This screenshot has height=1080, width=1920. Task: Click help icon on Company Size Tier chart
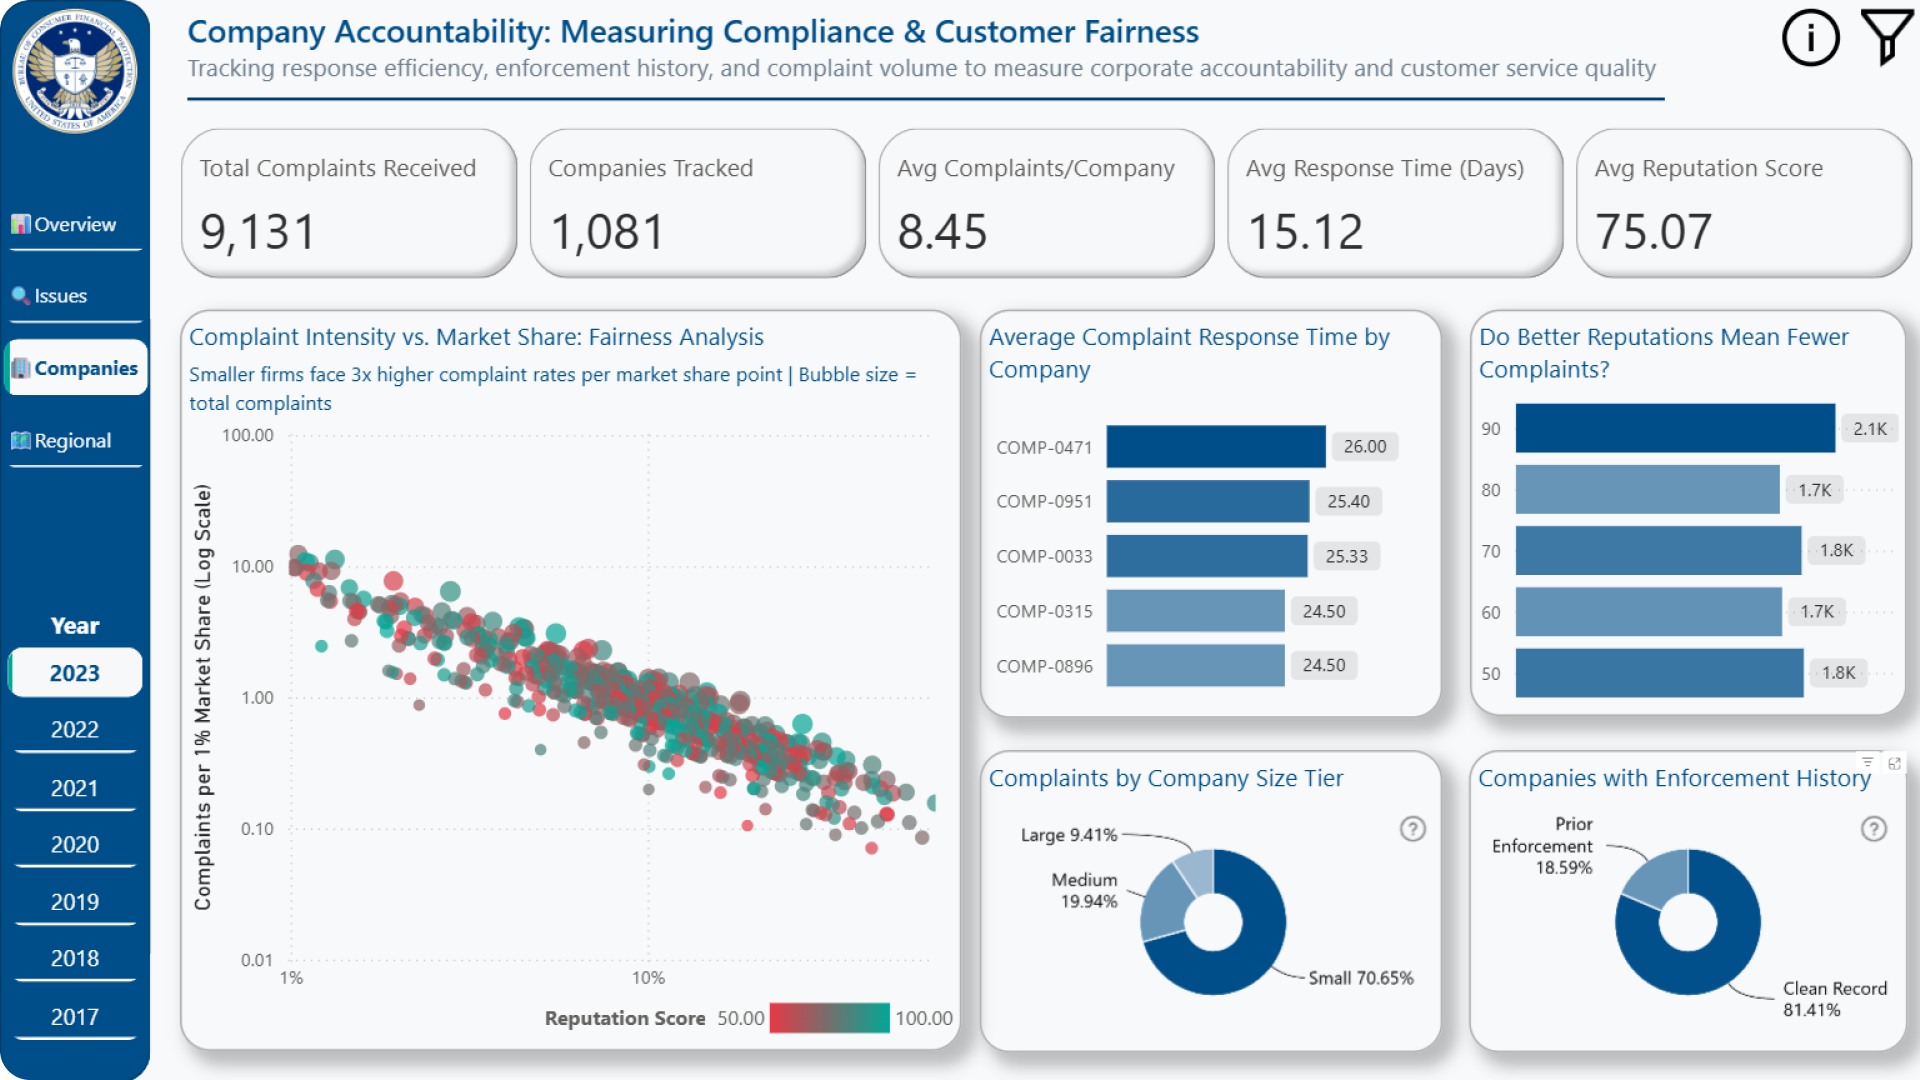pos(1412,829)
